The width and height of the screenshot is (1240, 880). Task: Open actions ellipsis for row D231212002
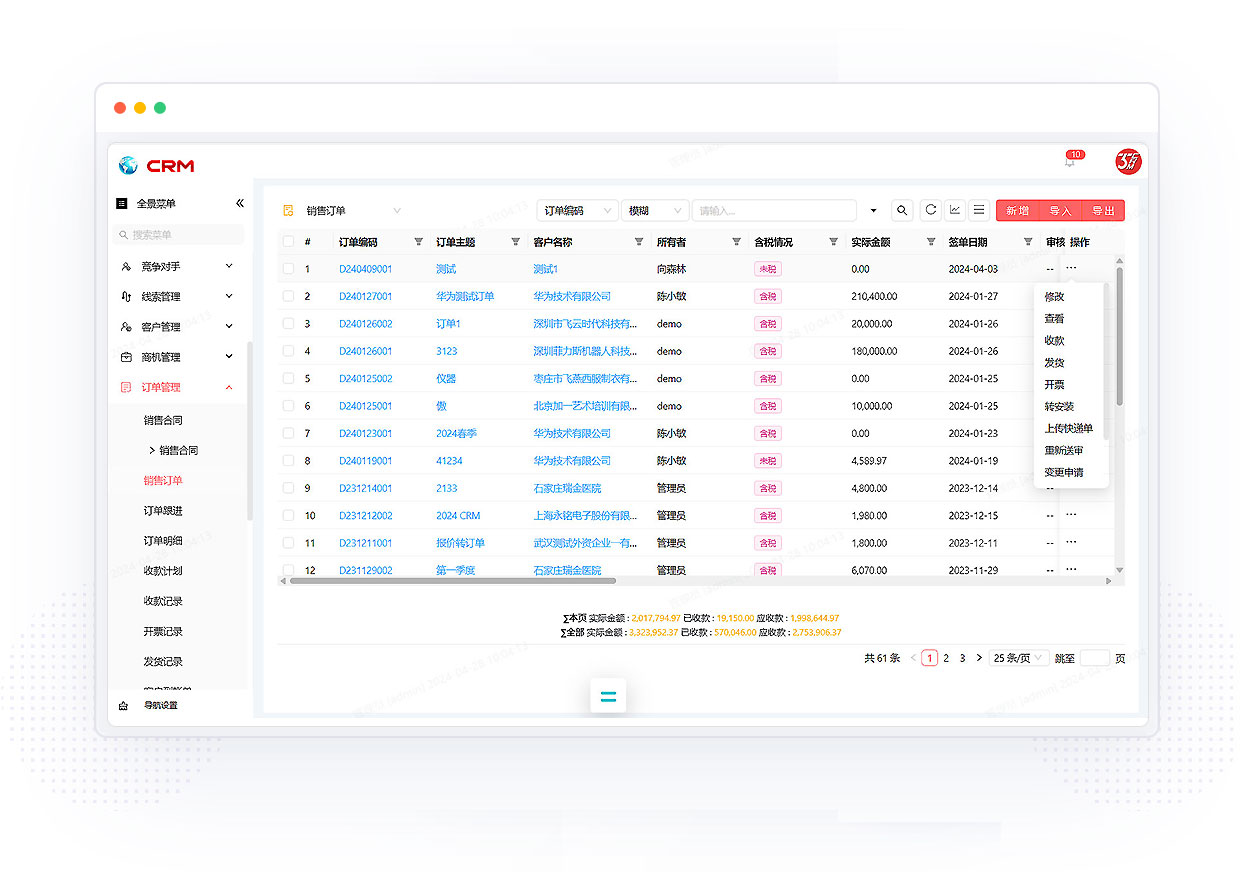(x=1071, y=514)
